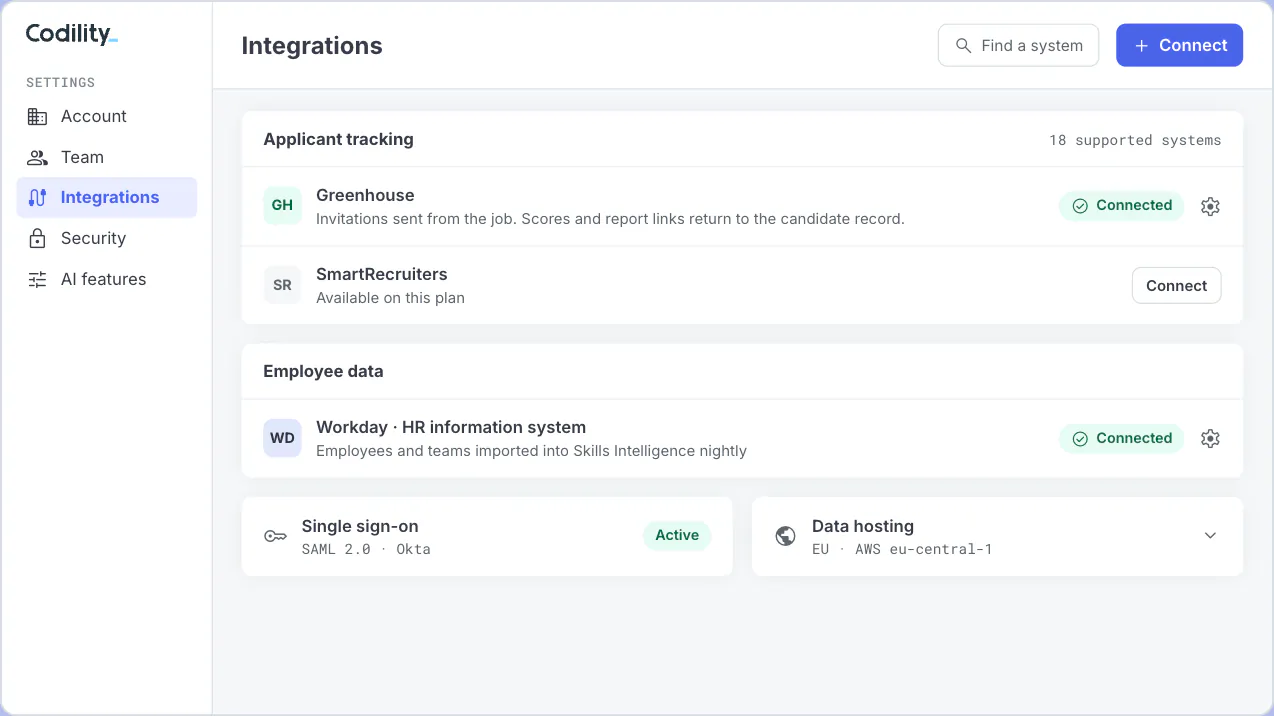Viewport: 1274px width, 716px height.
Task: Click the Greenhouse description about invitations
Action: (610, 218)
